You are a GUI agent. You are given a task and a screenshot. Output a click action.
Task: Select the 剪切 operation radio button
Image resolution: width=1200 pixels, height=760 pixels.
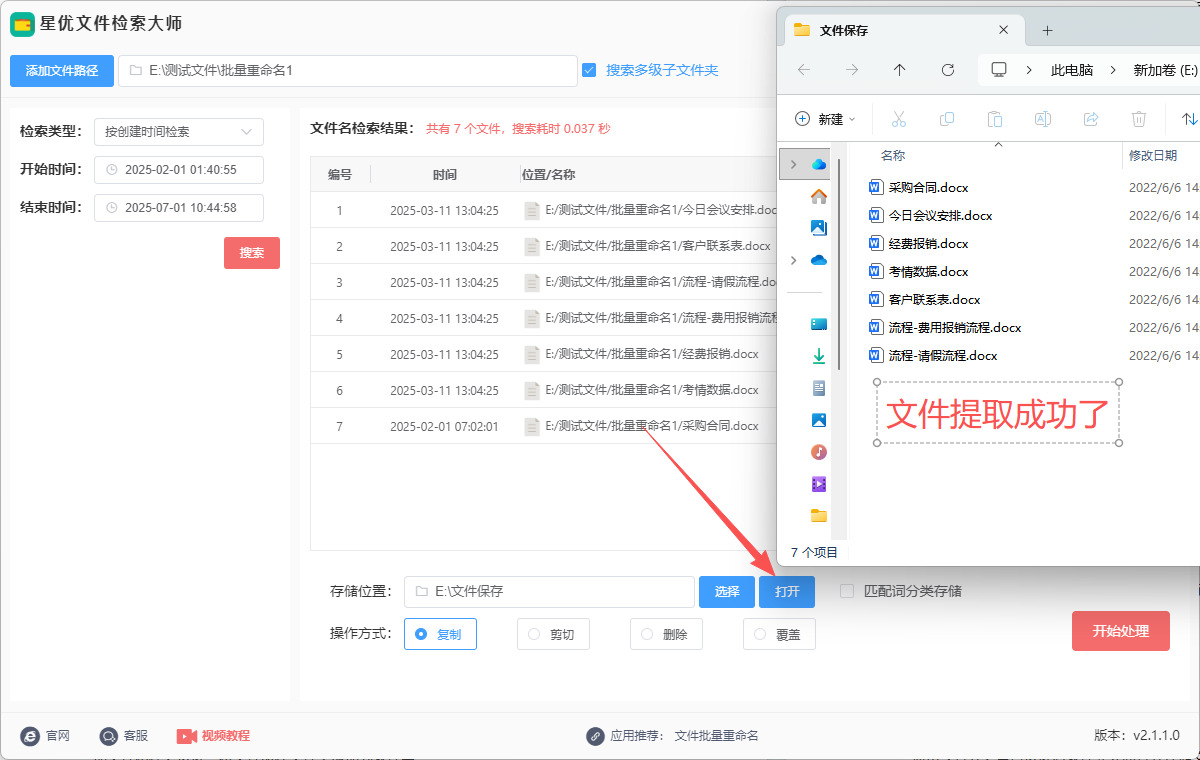tap(534, 634)
